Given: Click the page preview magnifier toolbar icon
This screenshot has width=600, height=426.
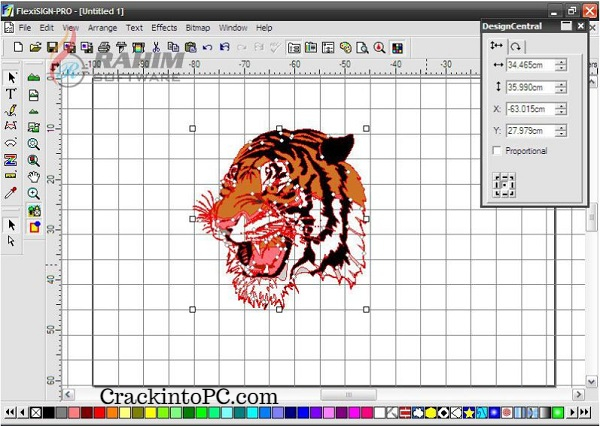Looking at the screenshot, I should tap(362, 48).
